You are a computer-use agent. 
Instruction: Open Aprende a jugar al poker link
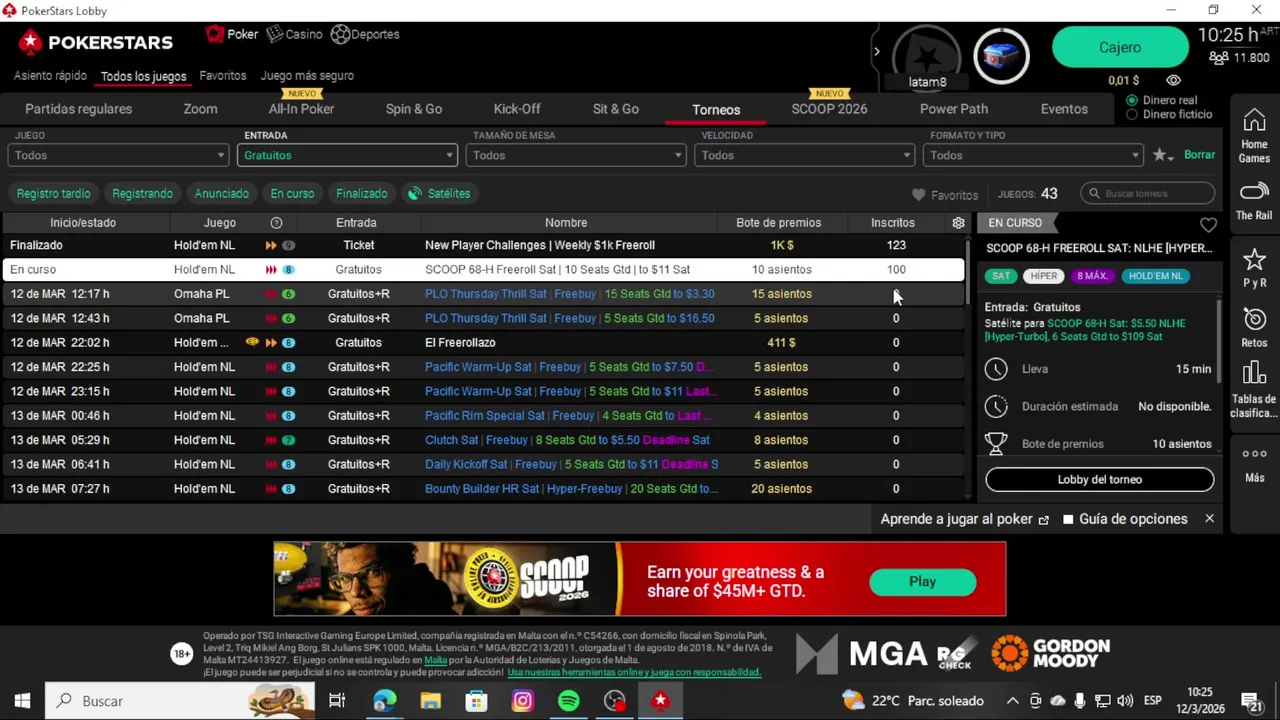(964, 519)
